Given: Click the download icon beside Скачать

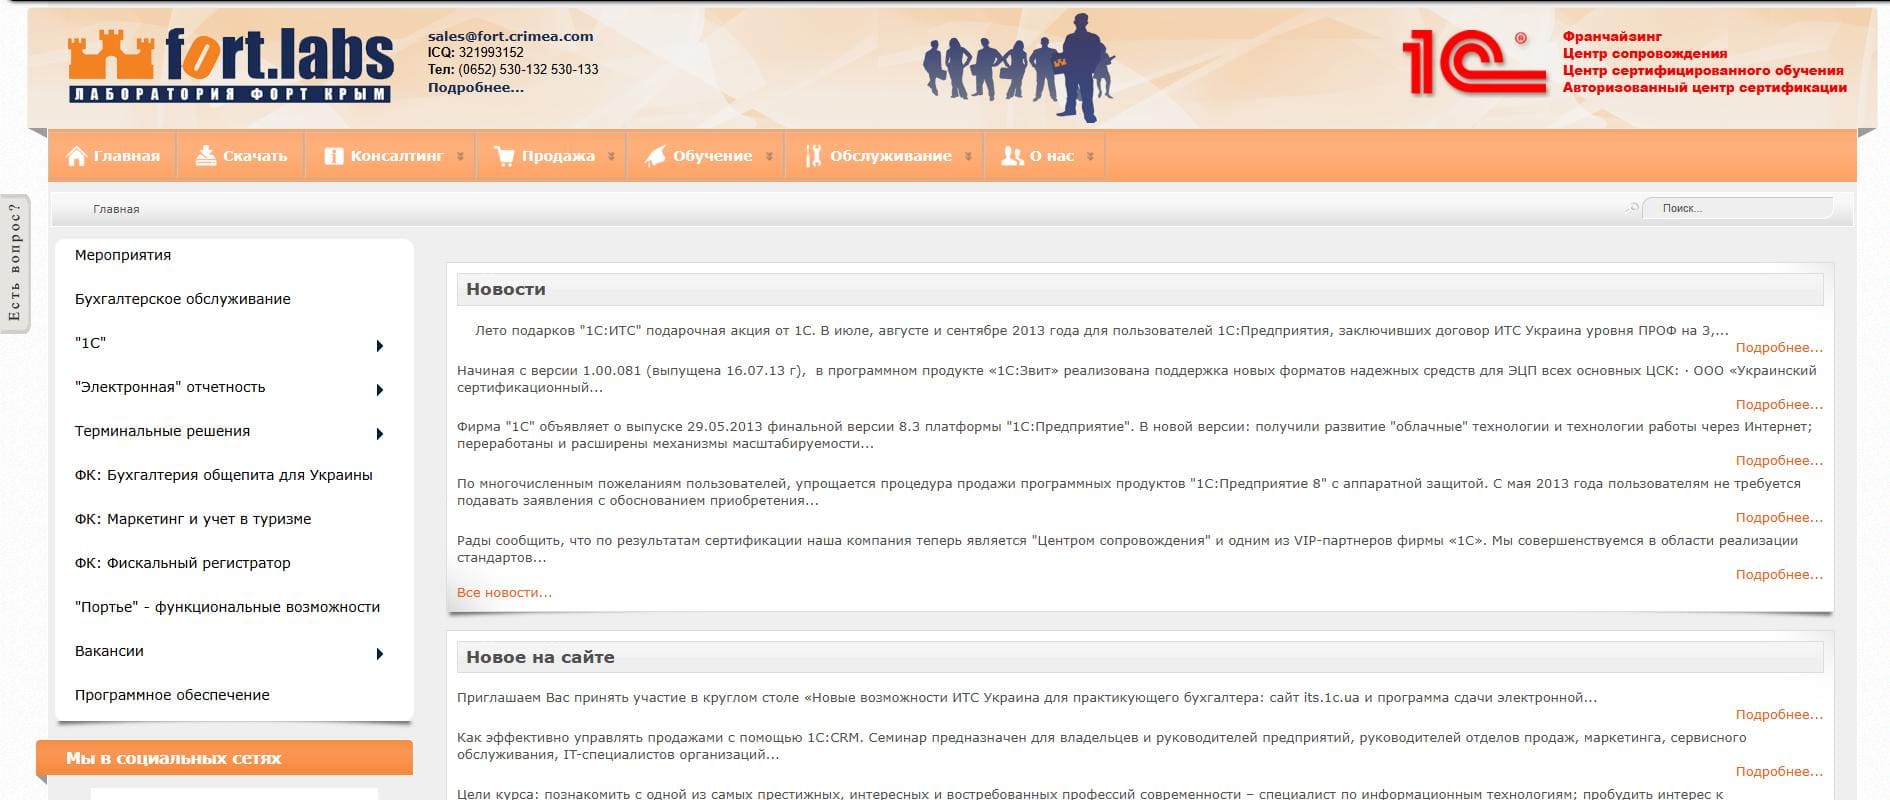Looking at the screenshot, I should pos(206,156).
